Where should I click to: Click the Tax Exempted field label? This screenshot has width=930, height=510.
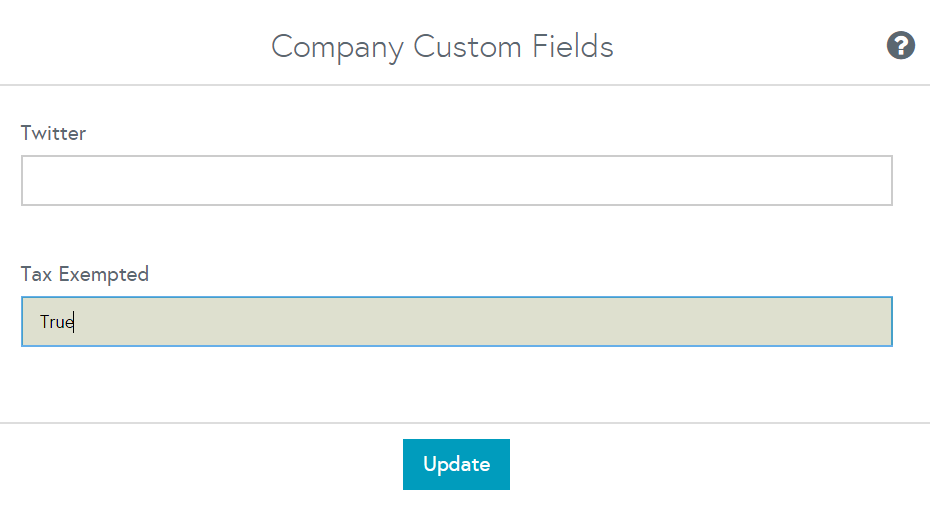coord(84,274)
